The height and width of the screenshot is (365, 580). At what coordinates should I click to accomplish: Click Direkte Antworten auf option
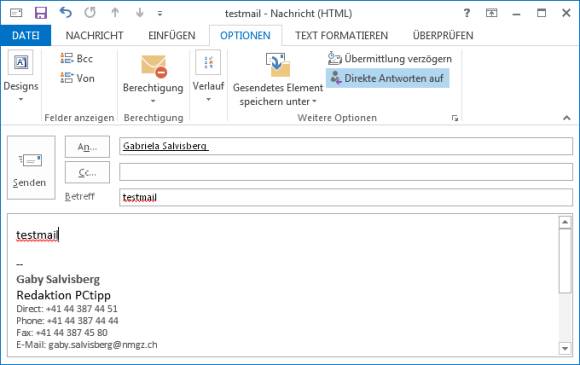click(x=388, y=78)
